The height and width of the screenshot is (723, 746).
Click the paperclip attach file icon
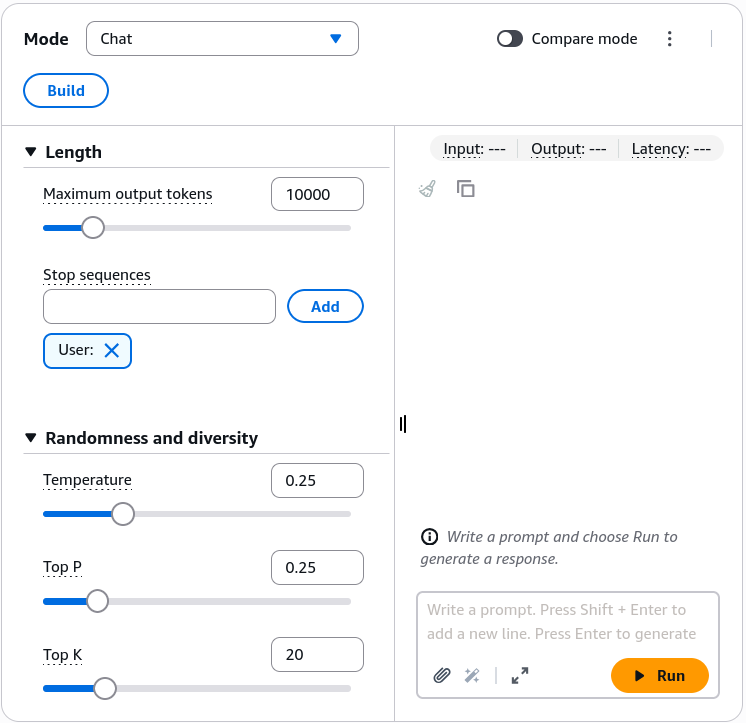(442, 675)
